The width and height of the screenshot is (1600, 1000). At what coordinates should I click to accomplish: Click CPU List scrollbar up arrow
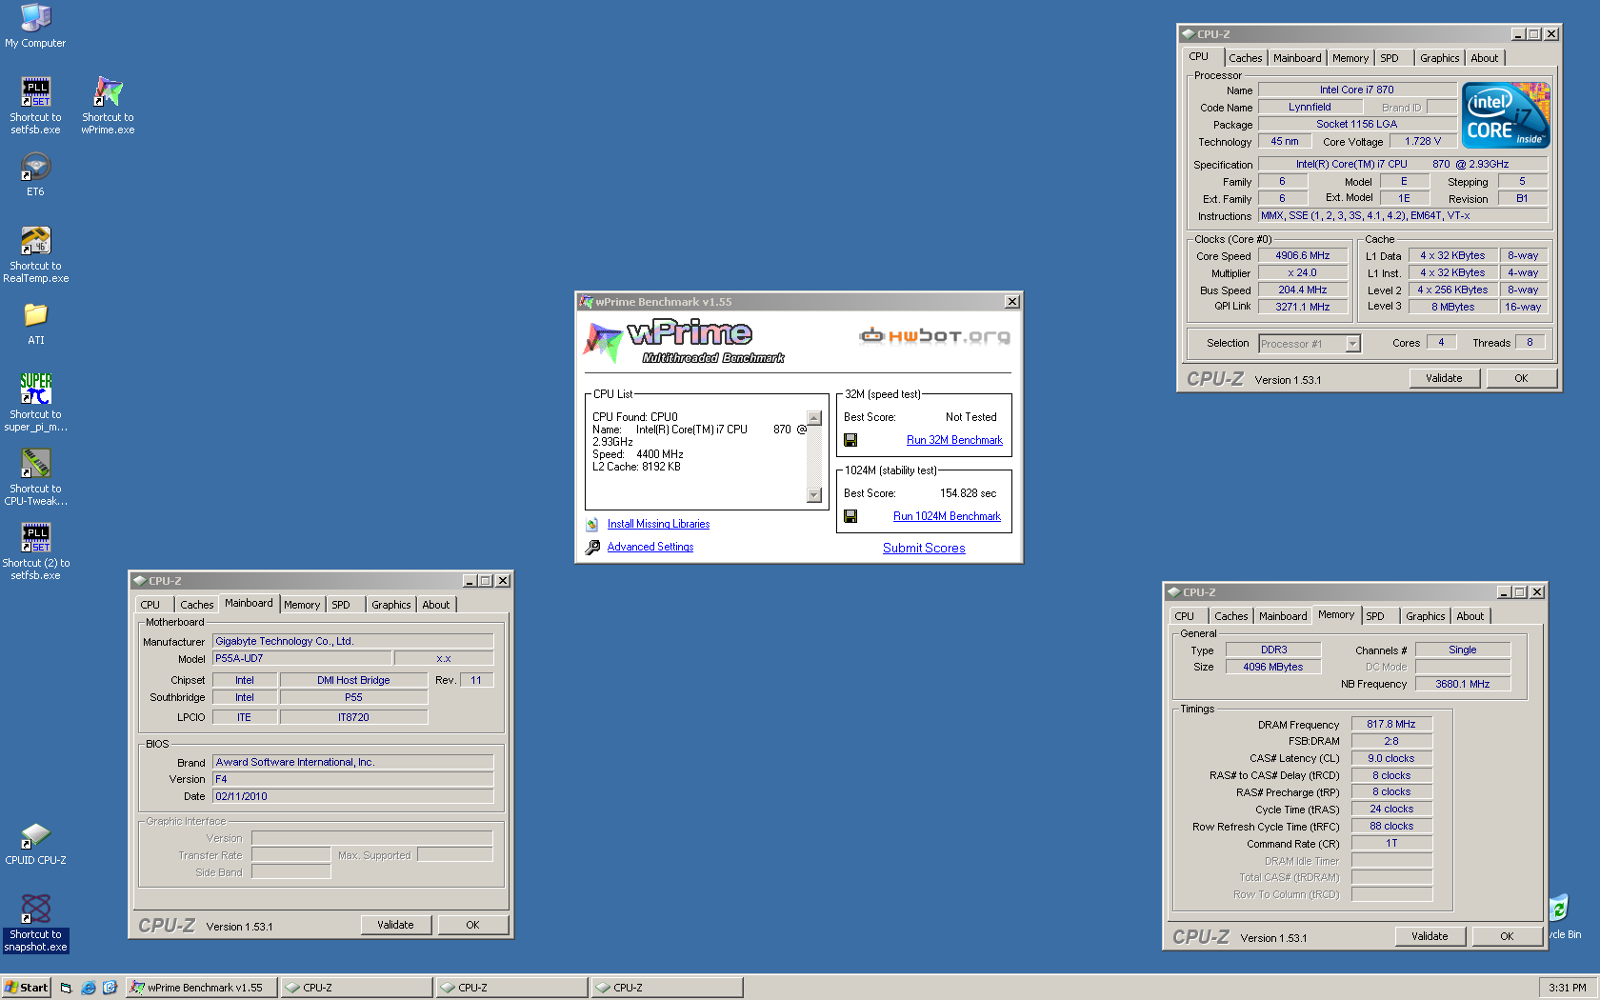tap(814, 418)
